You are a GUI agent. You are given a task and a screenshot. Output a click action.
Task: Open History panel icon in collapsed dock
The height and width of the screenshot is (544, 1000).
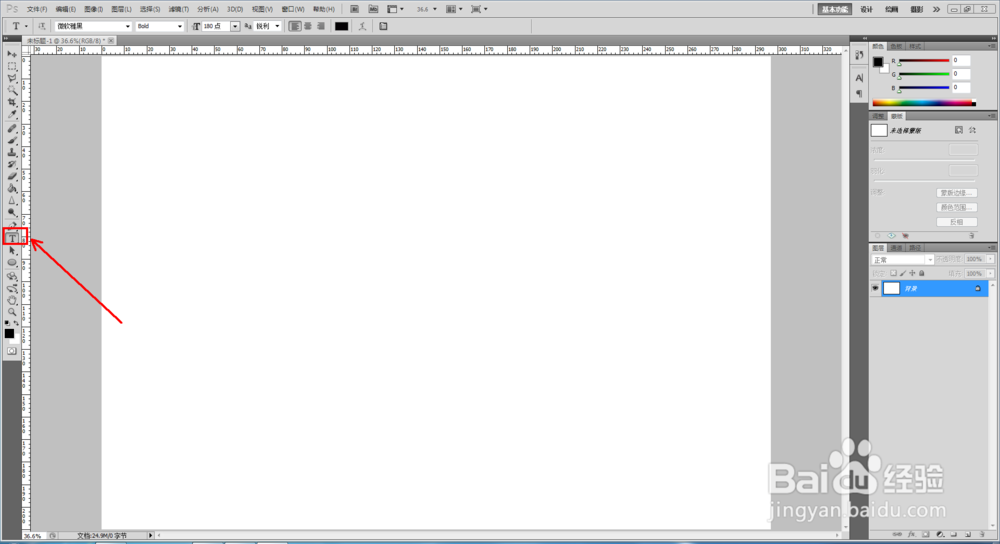pos(859,55)
